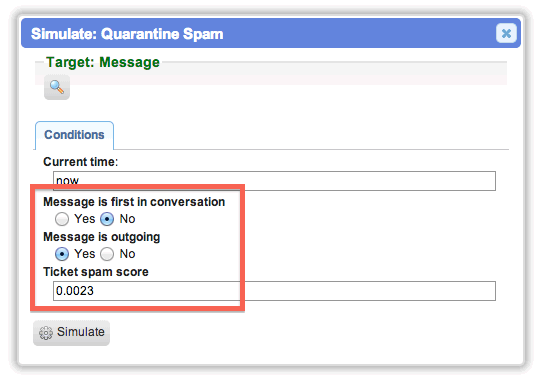Switch to the Conditions tab
543x386 pixels.
tap(74, 135)
